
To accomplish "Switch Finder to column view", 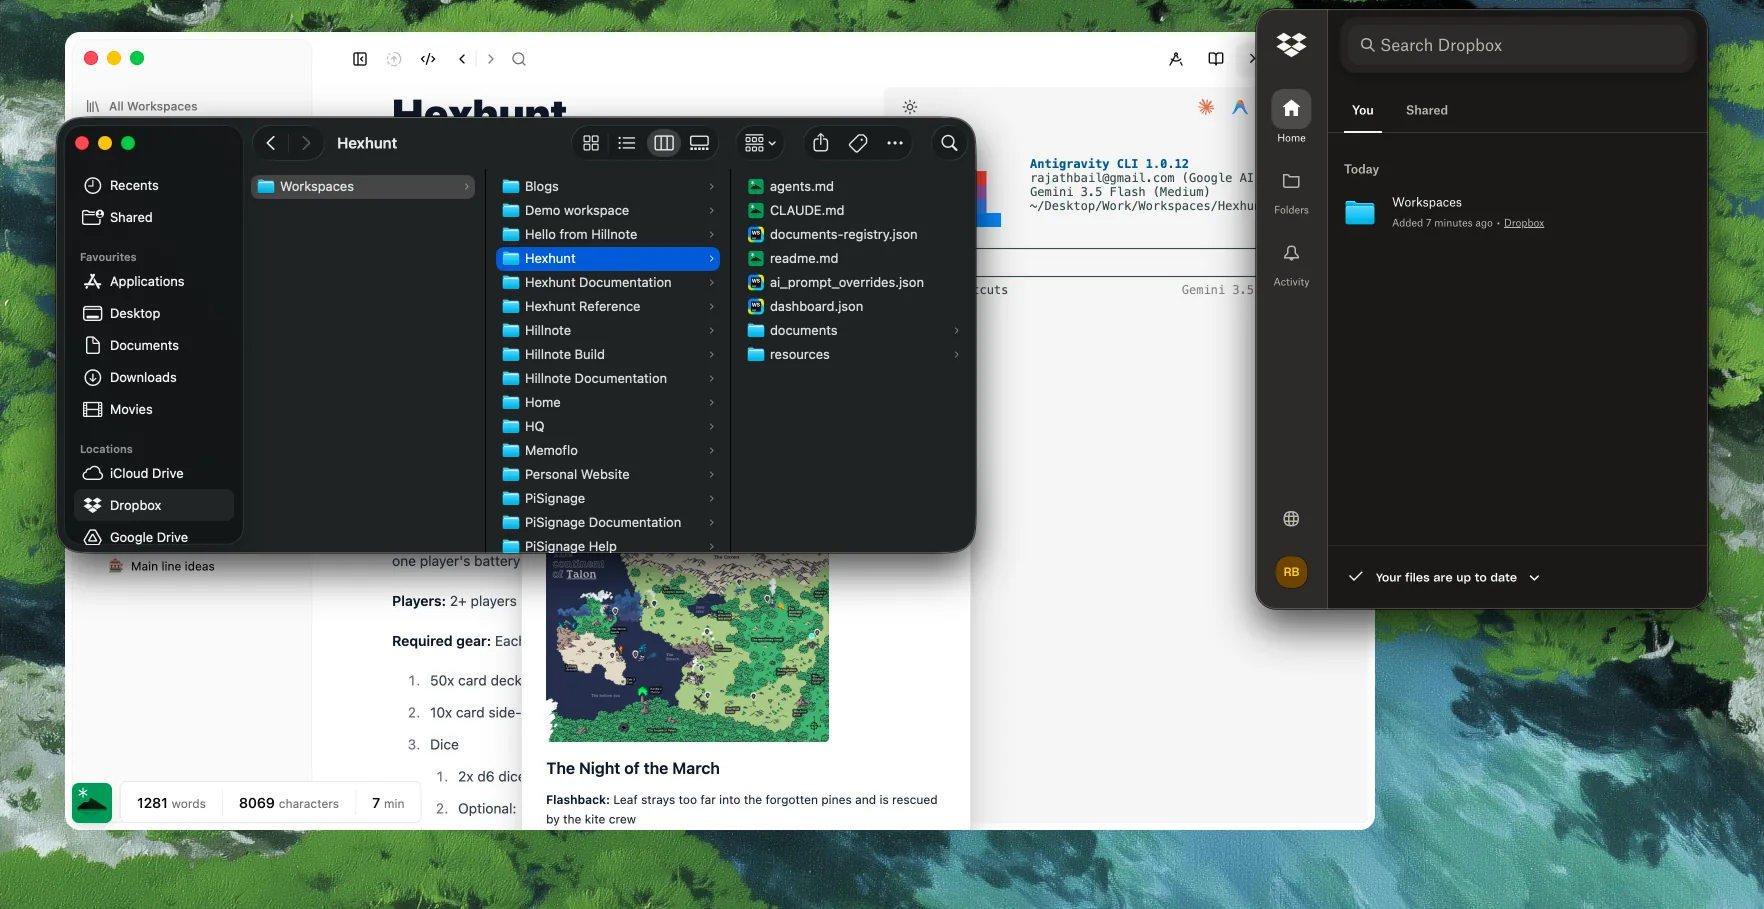I will click(664, 143).
